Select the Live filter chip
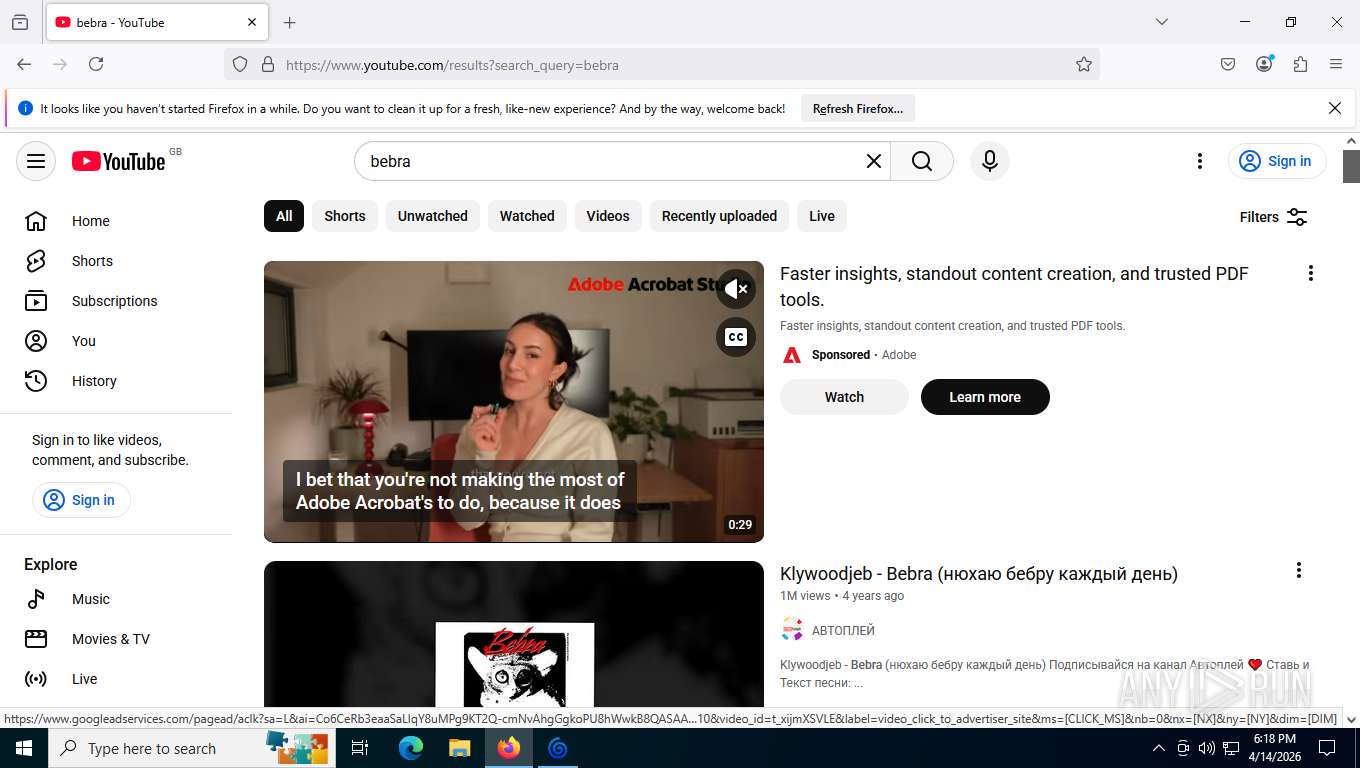Image resolution: width=1360 pixels, height=768 pixels. point(822,216)
